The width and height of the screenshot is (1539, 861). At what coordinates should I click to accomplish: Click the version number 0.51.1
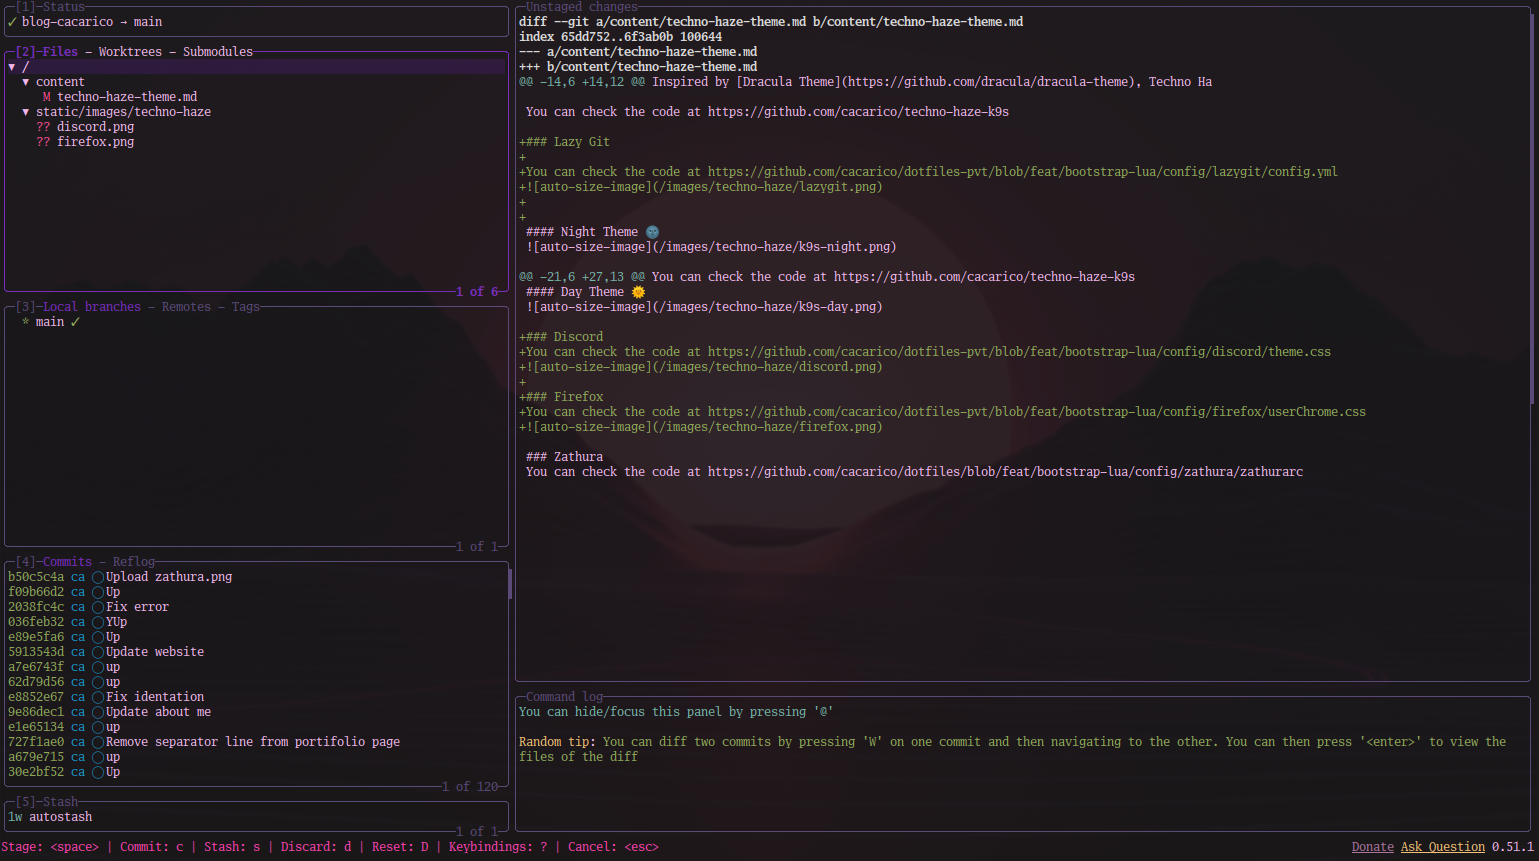tap(1513, 847)
